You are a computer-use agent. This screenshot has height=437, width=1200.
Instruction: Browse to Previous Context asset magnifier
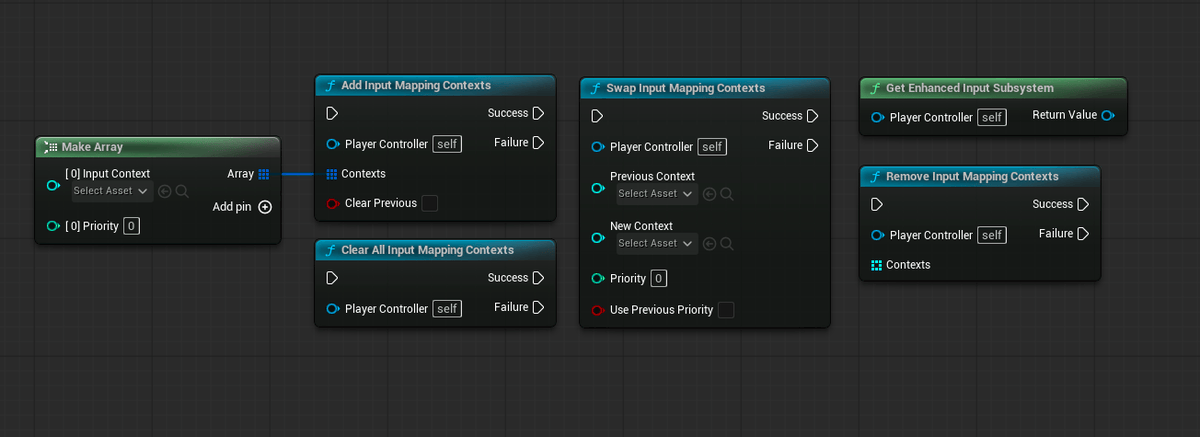point(727,194)
